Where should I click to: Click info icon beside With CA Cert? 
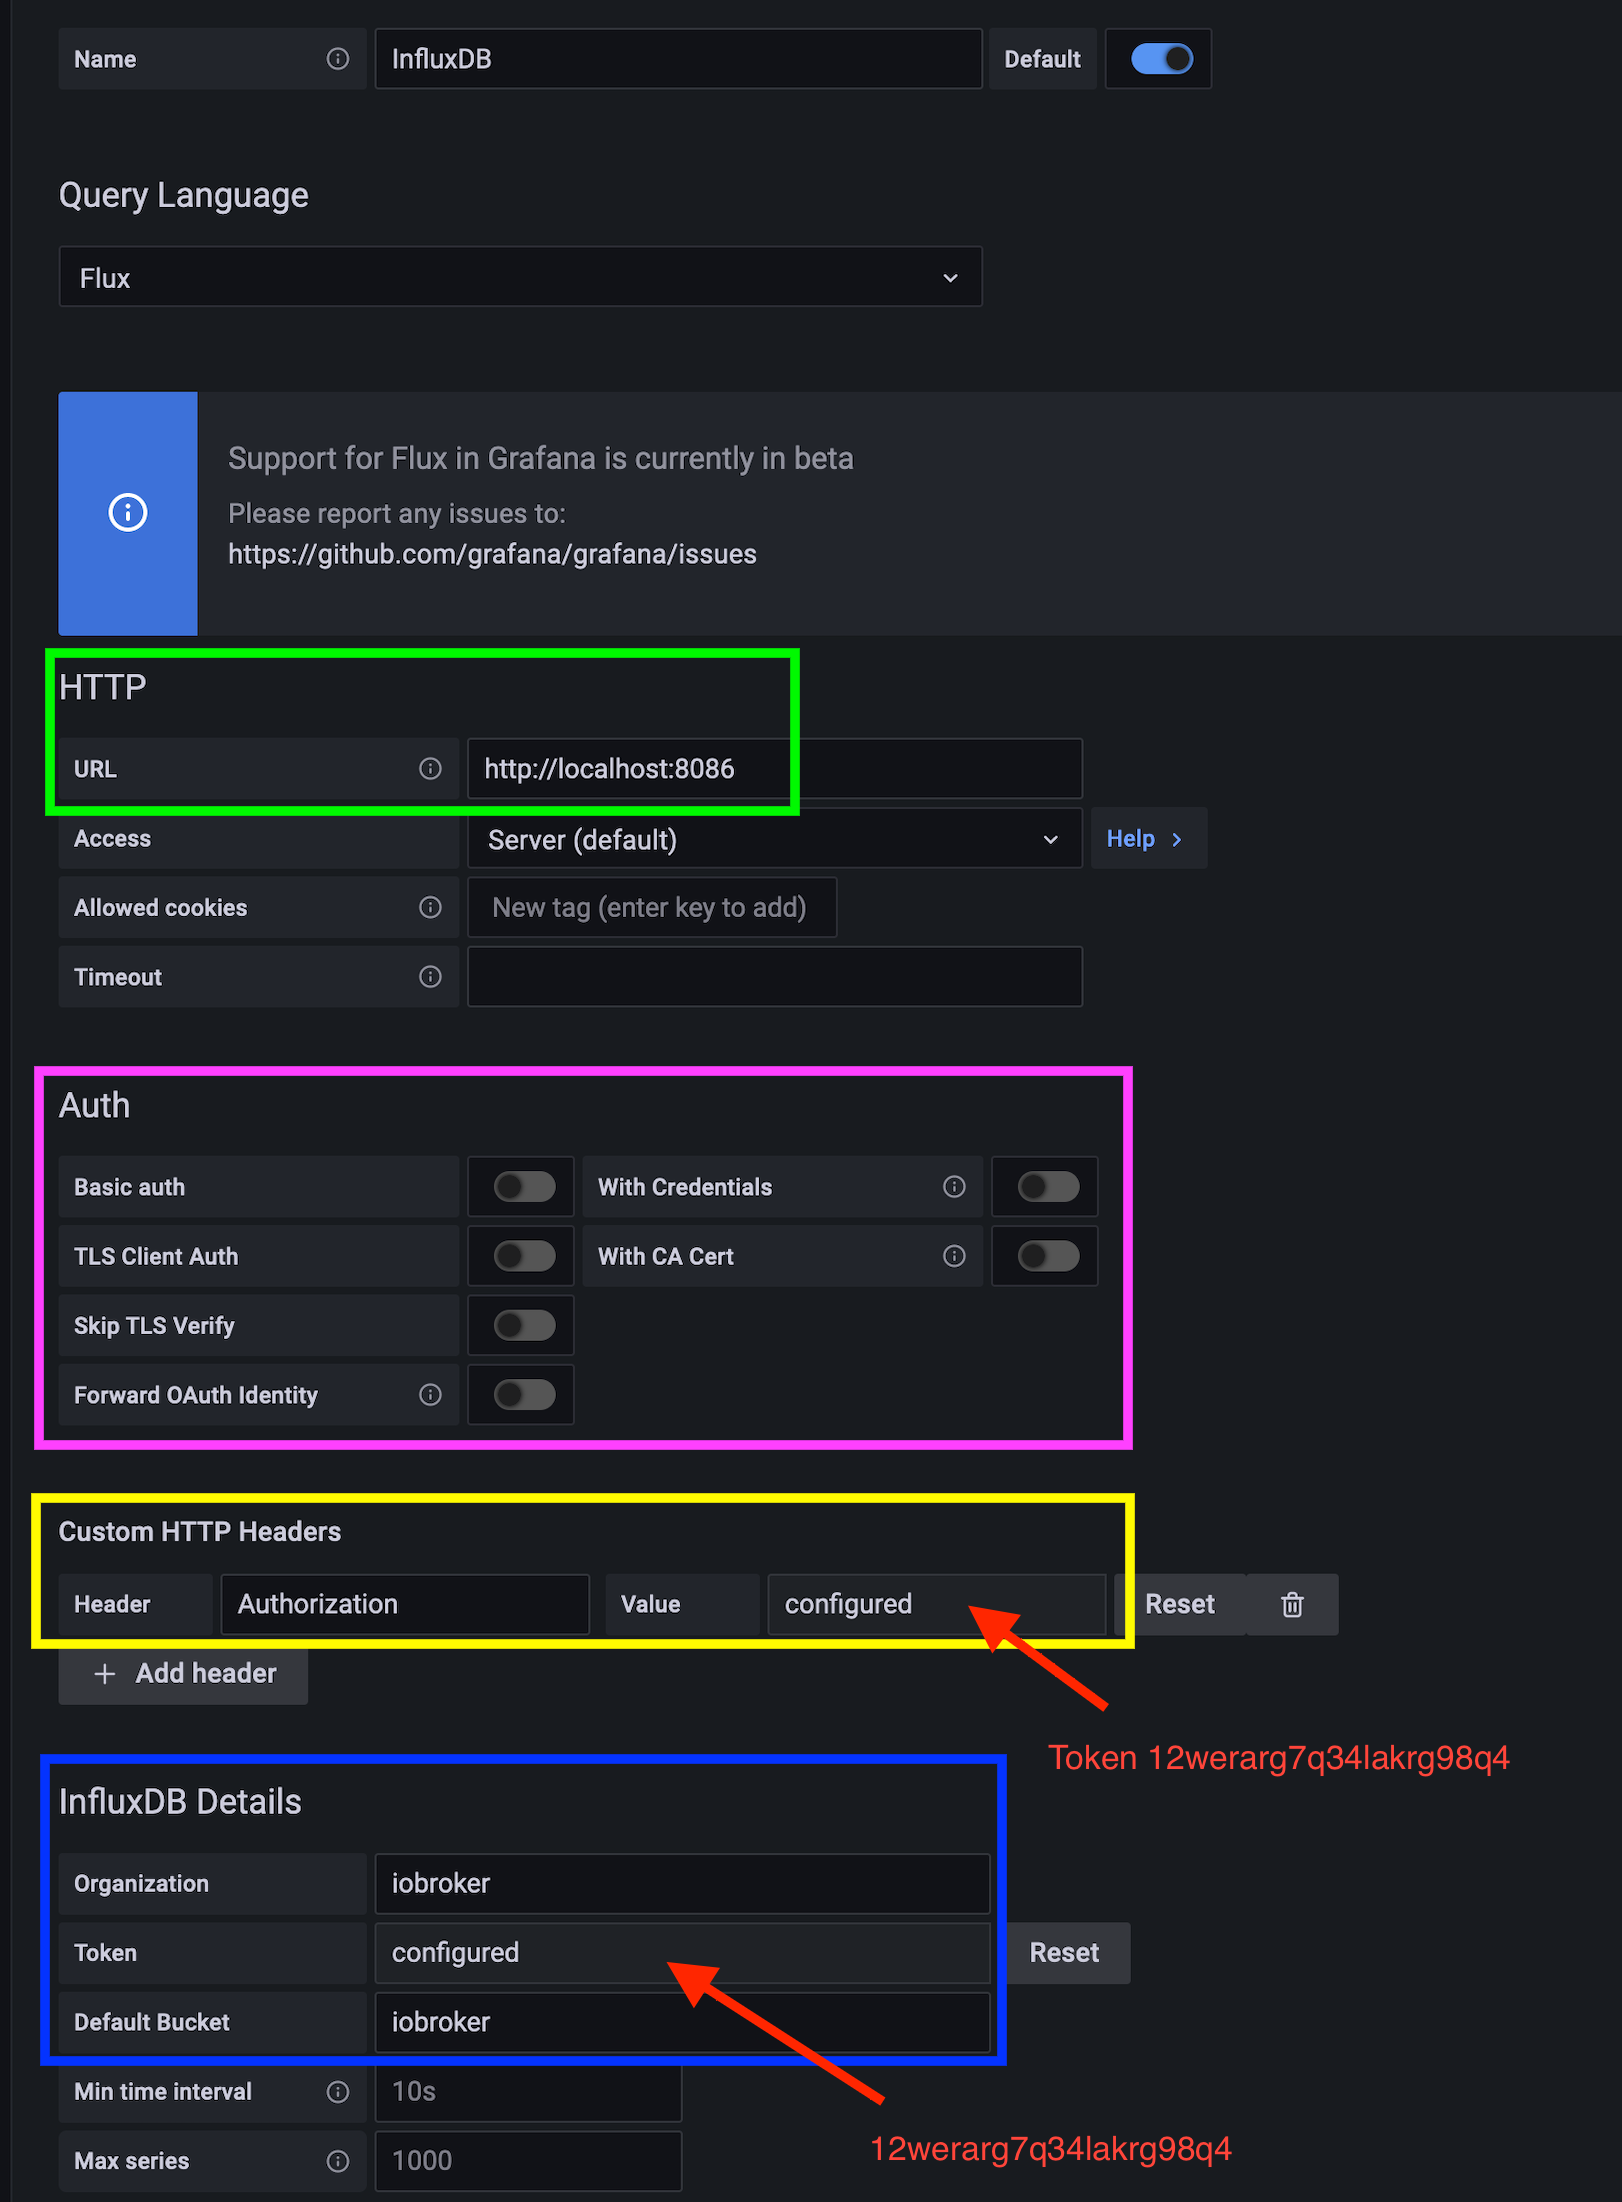coord(954,1256)
